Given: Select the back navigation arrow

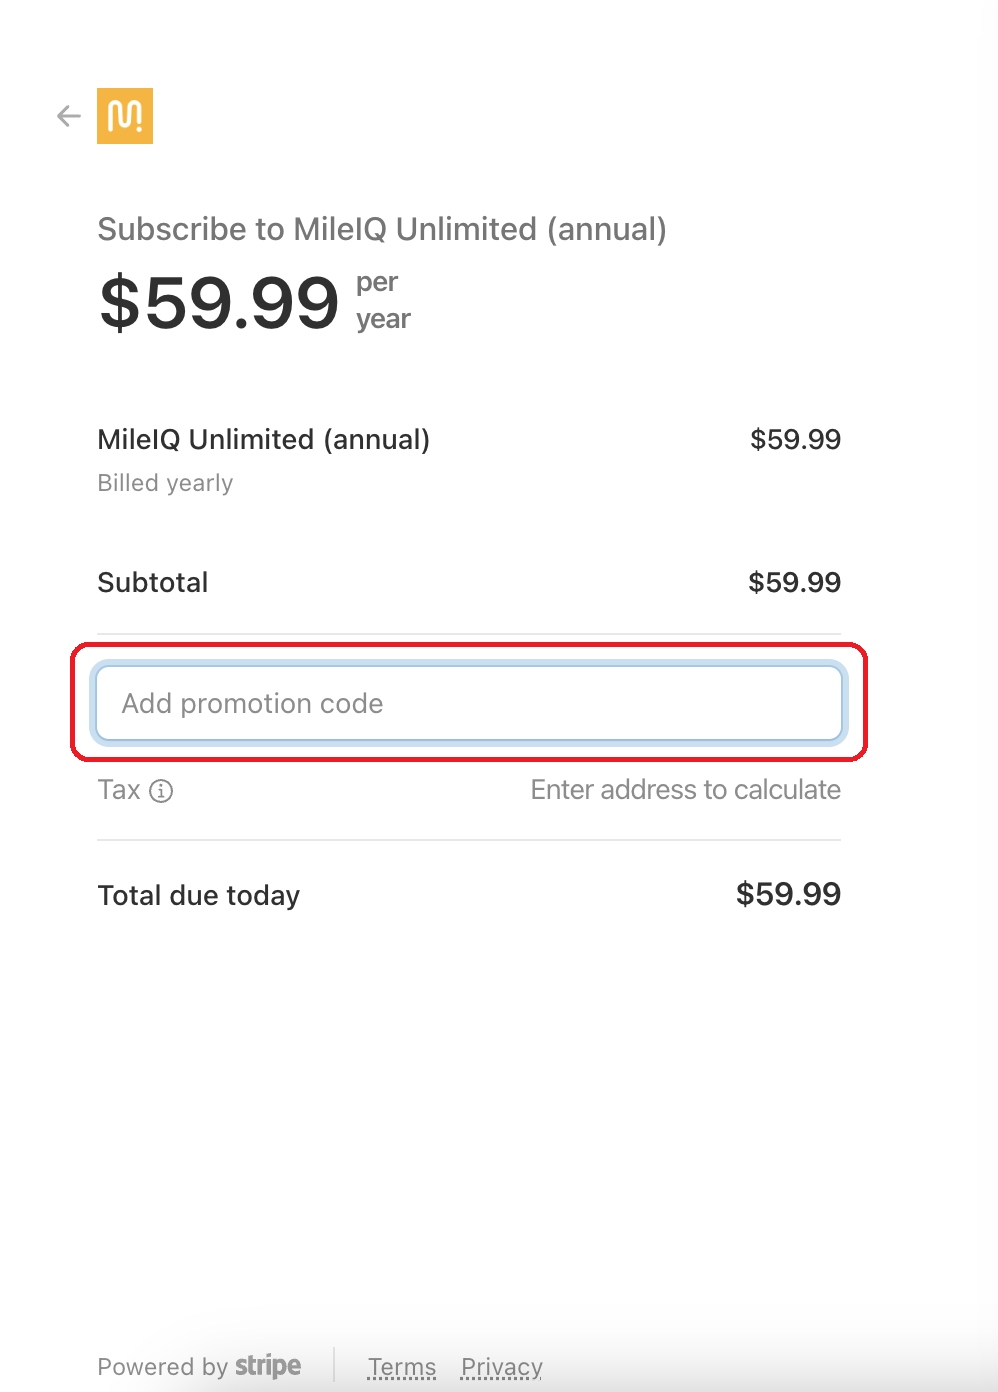Looking at the screenshot, I should tap(67, 116).
